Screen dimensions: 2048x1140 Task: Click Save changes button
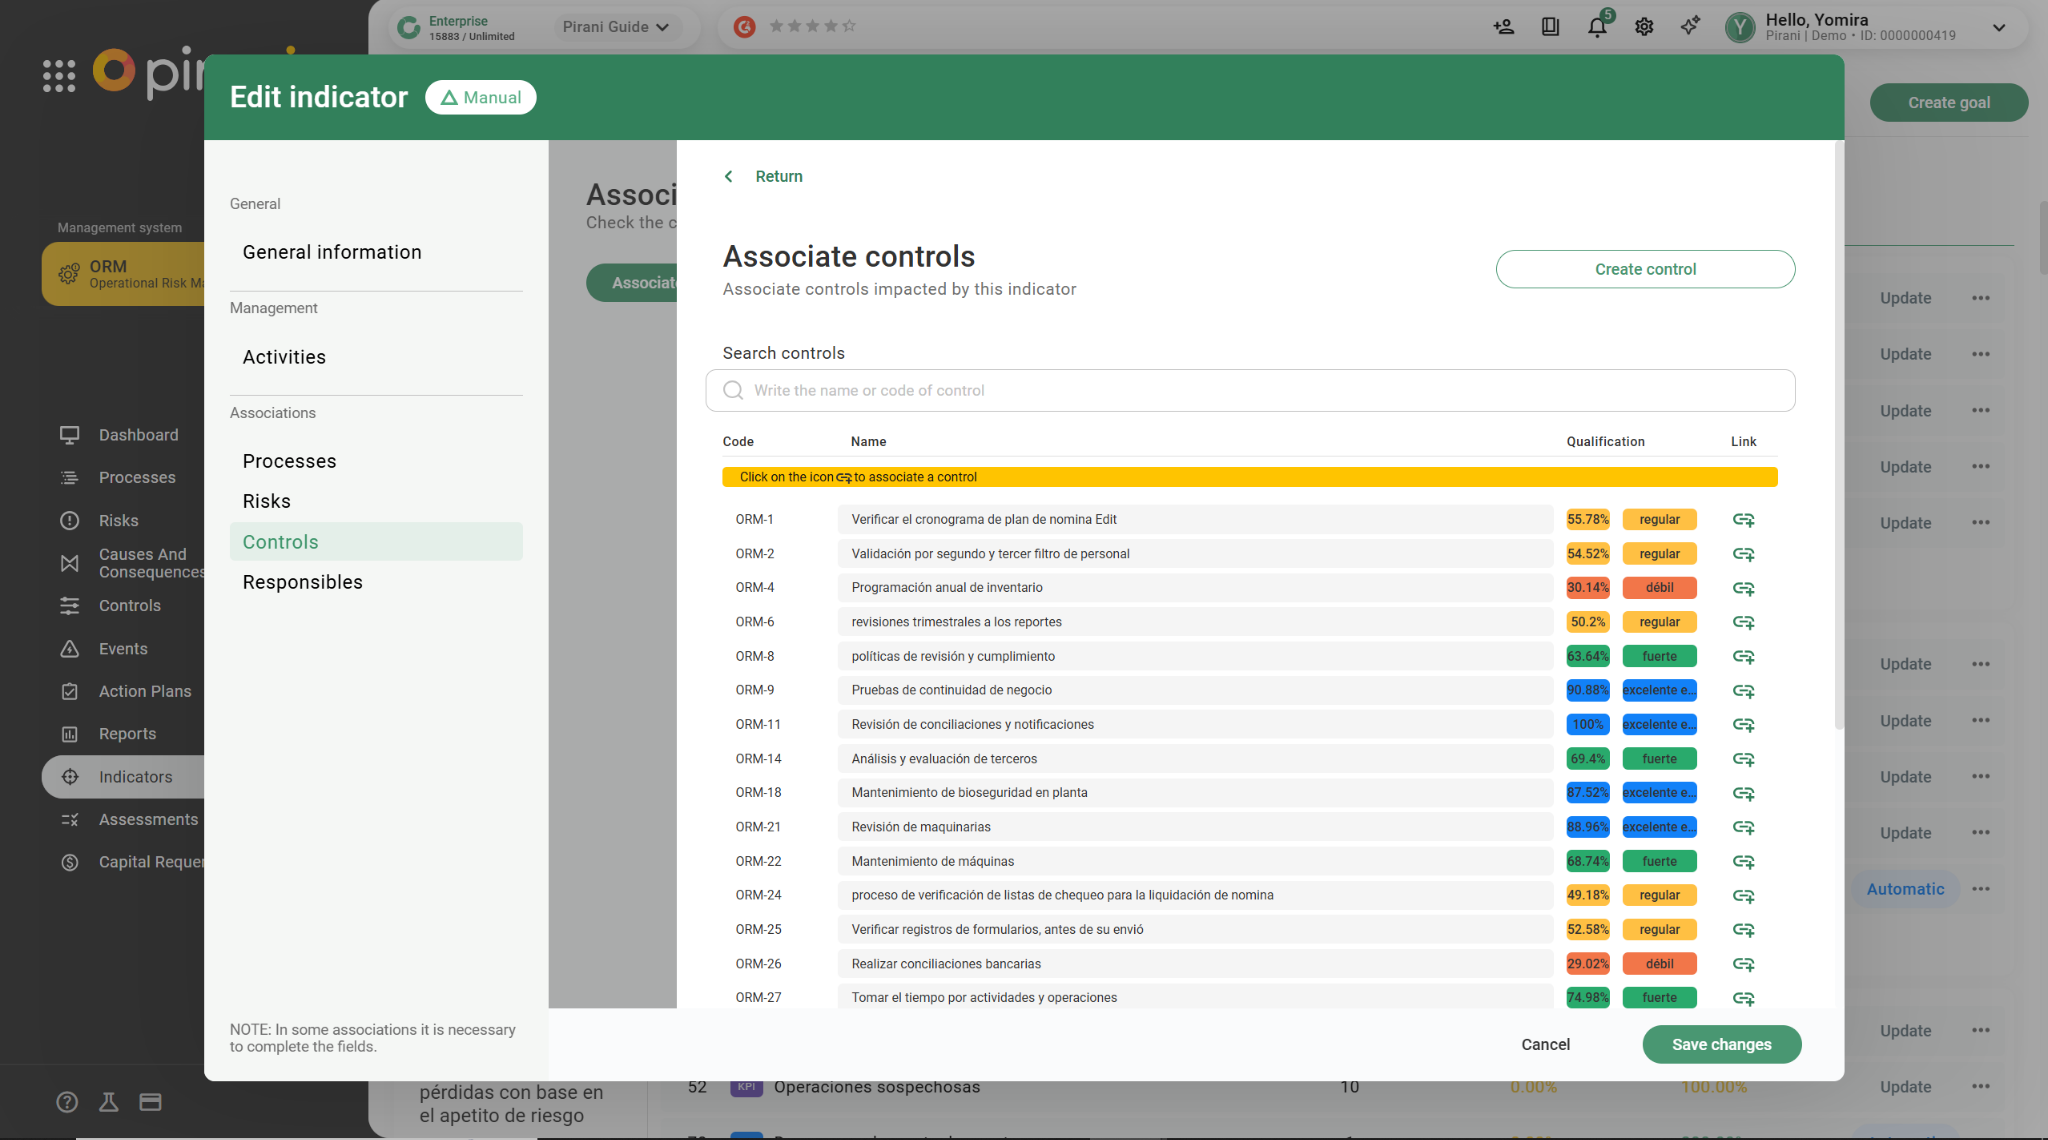click(1721, 1044)
